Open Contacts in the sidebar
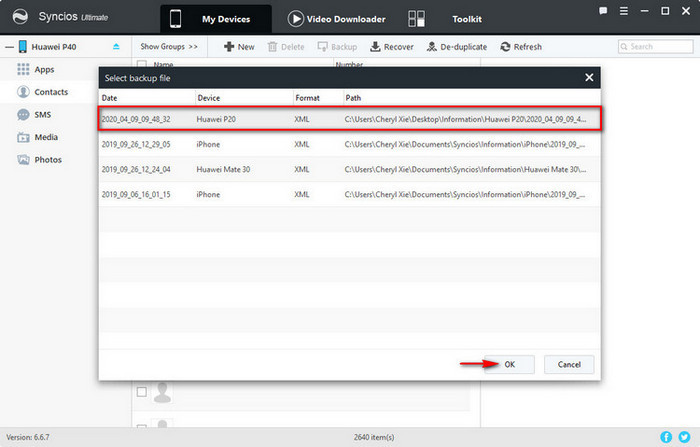Screen dimensions: 700x447 (51, 92)
